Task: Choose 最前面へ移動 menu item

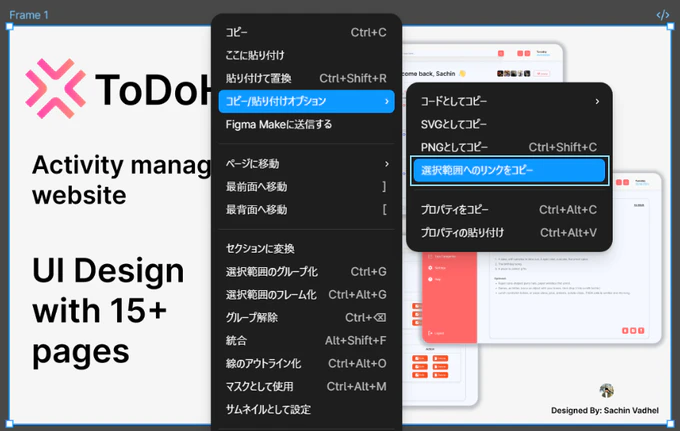Action: (x=306, y=187)
